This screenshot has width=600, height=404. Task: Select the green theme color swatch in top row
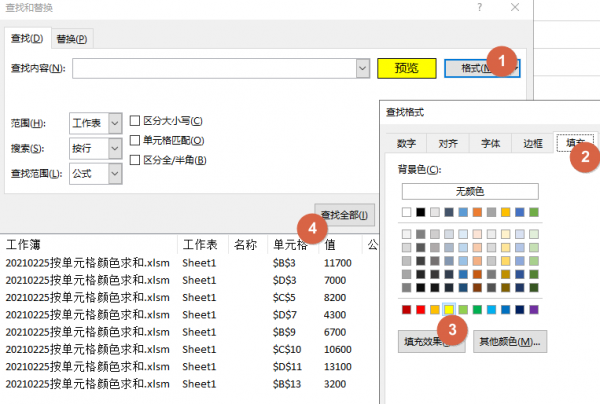[x=534, y=212]
